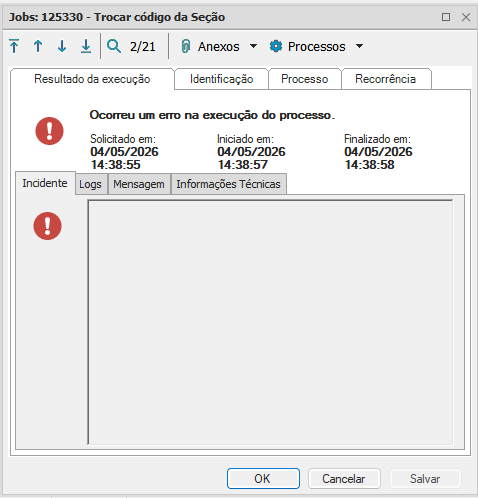The height and width of the screenshot is (498, 478).
Task: Open the Processo tab
Action: tap(304, 79)
